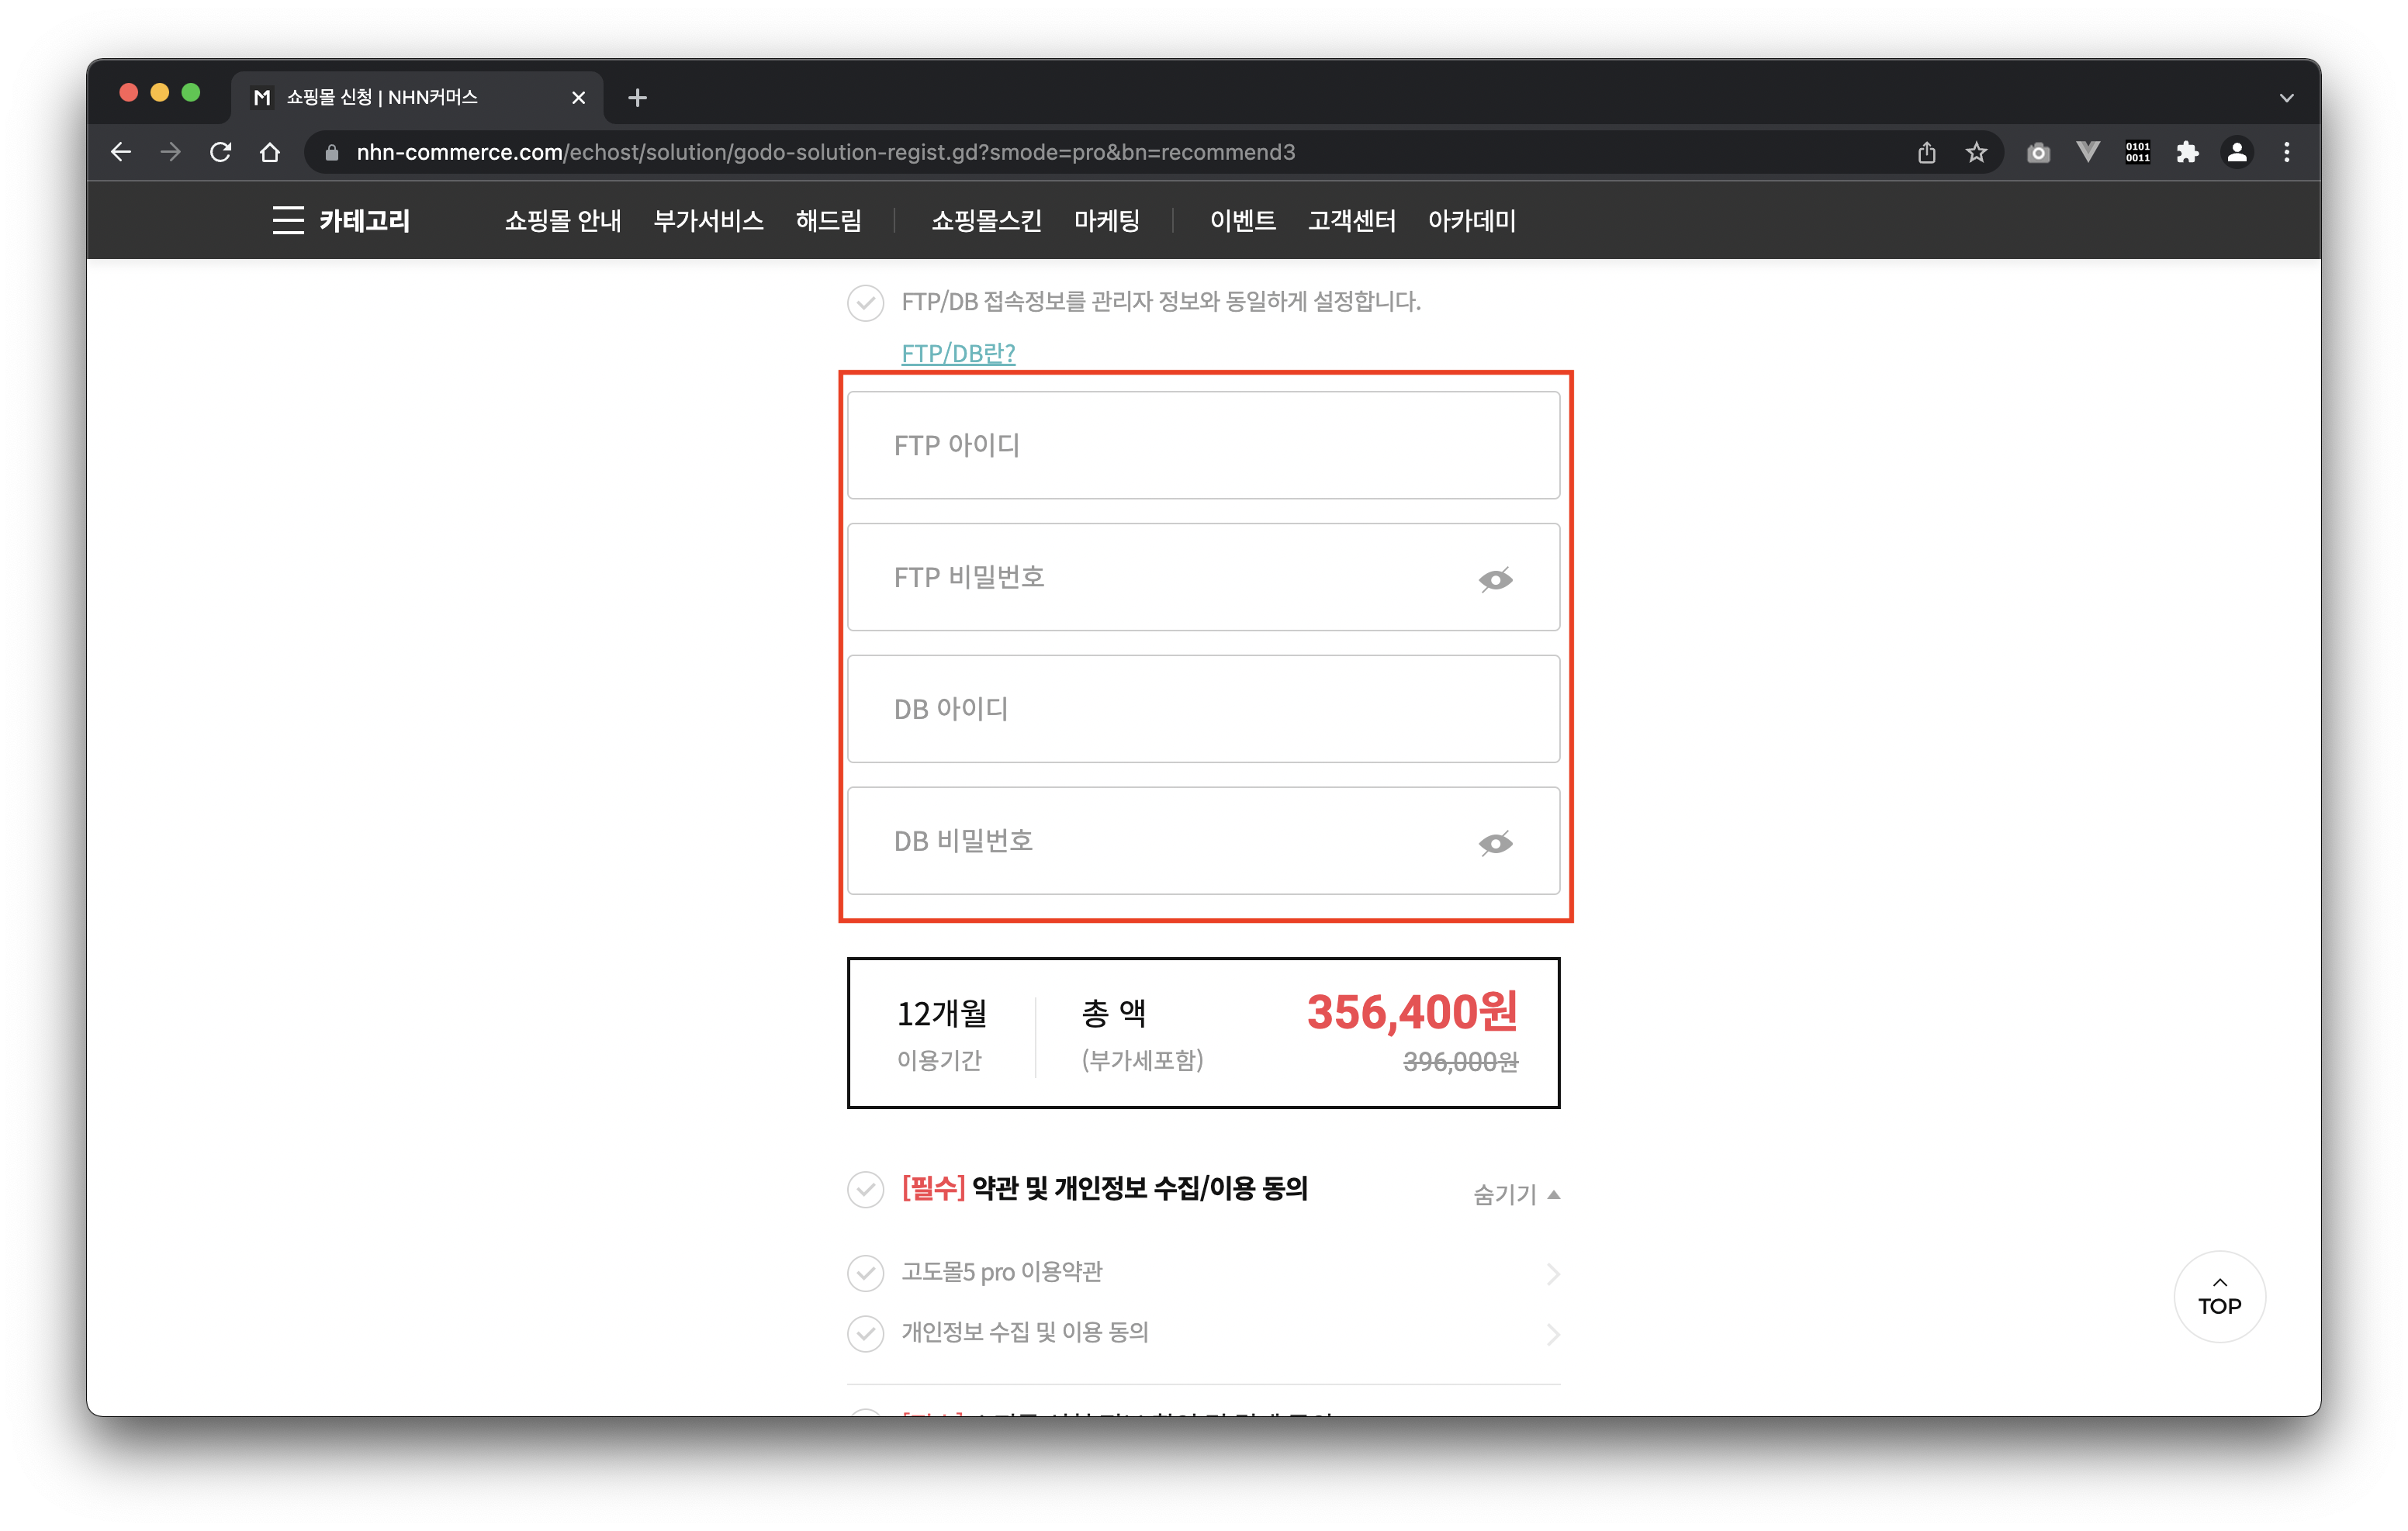Image resolution: width=2408 pixels, height=1531 pixels.
Task: Check FTP/DB 접속정보 same-as-admin checkbox
Action: [x=865, y=302]
